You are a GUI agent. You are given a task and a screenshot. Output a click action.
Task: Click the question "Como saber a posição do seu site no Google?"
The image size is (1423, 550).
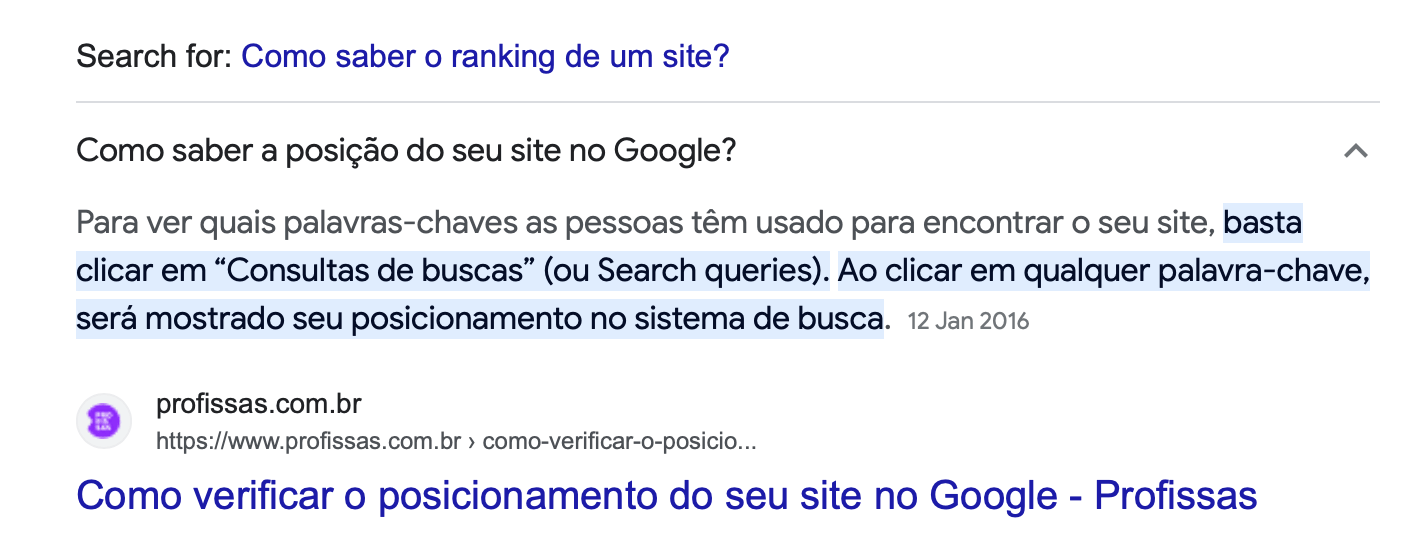(406, 152)
